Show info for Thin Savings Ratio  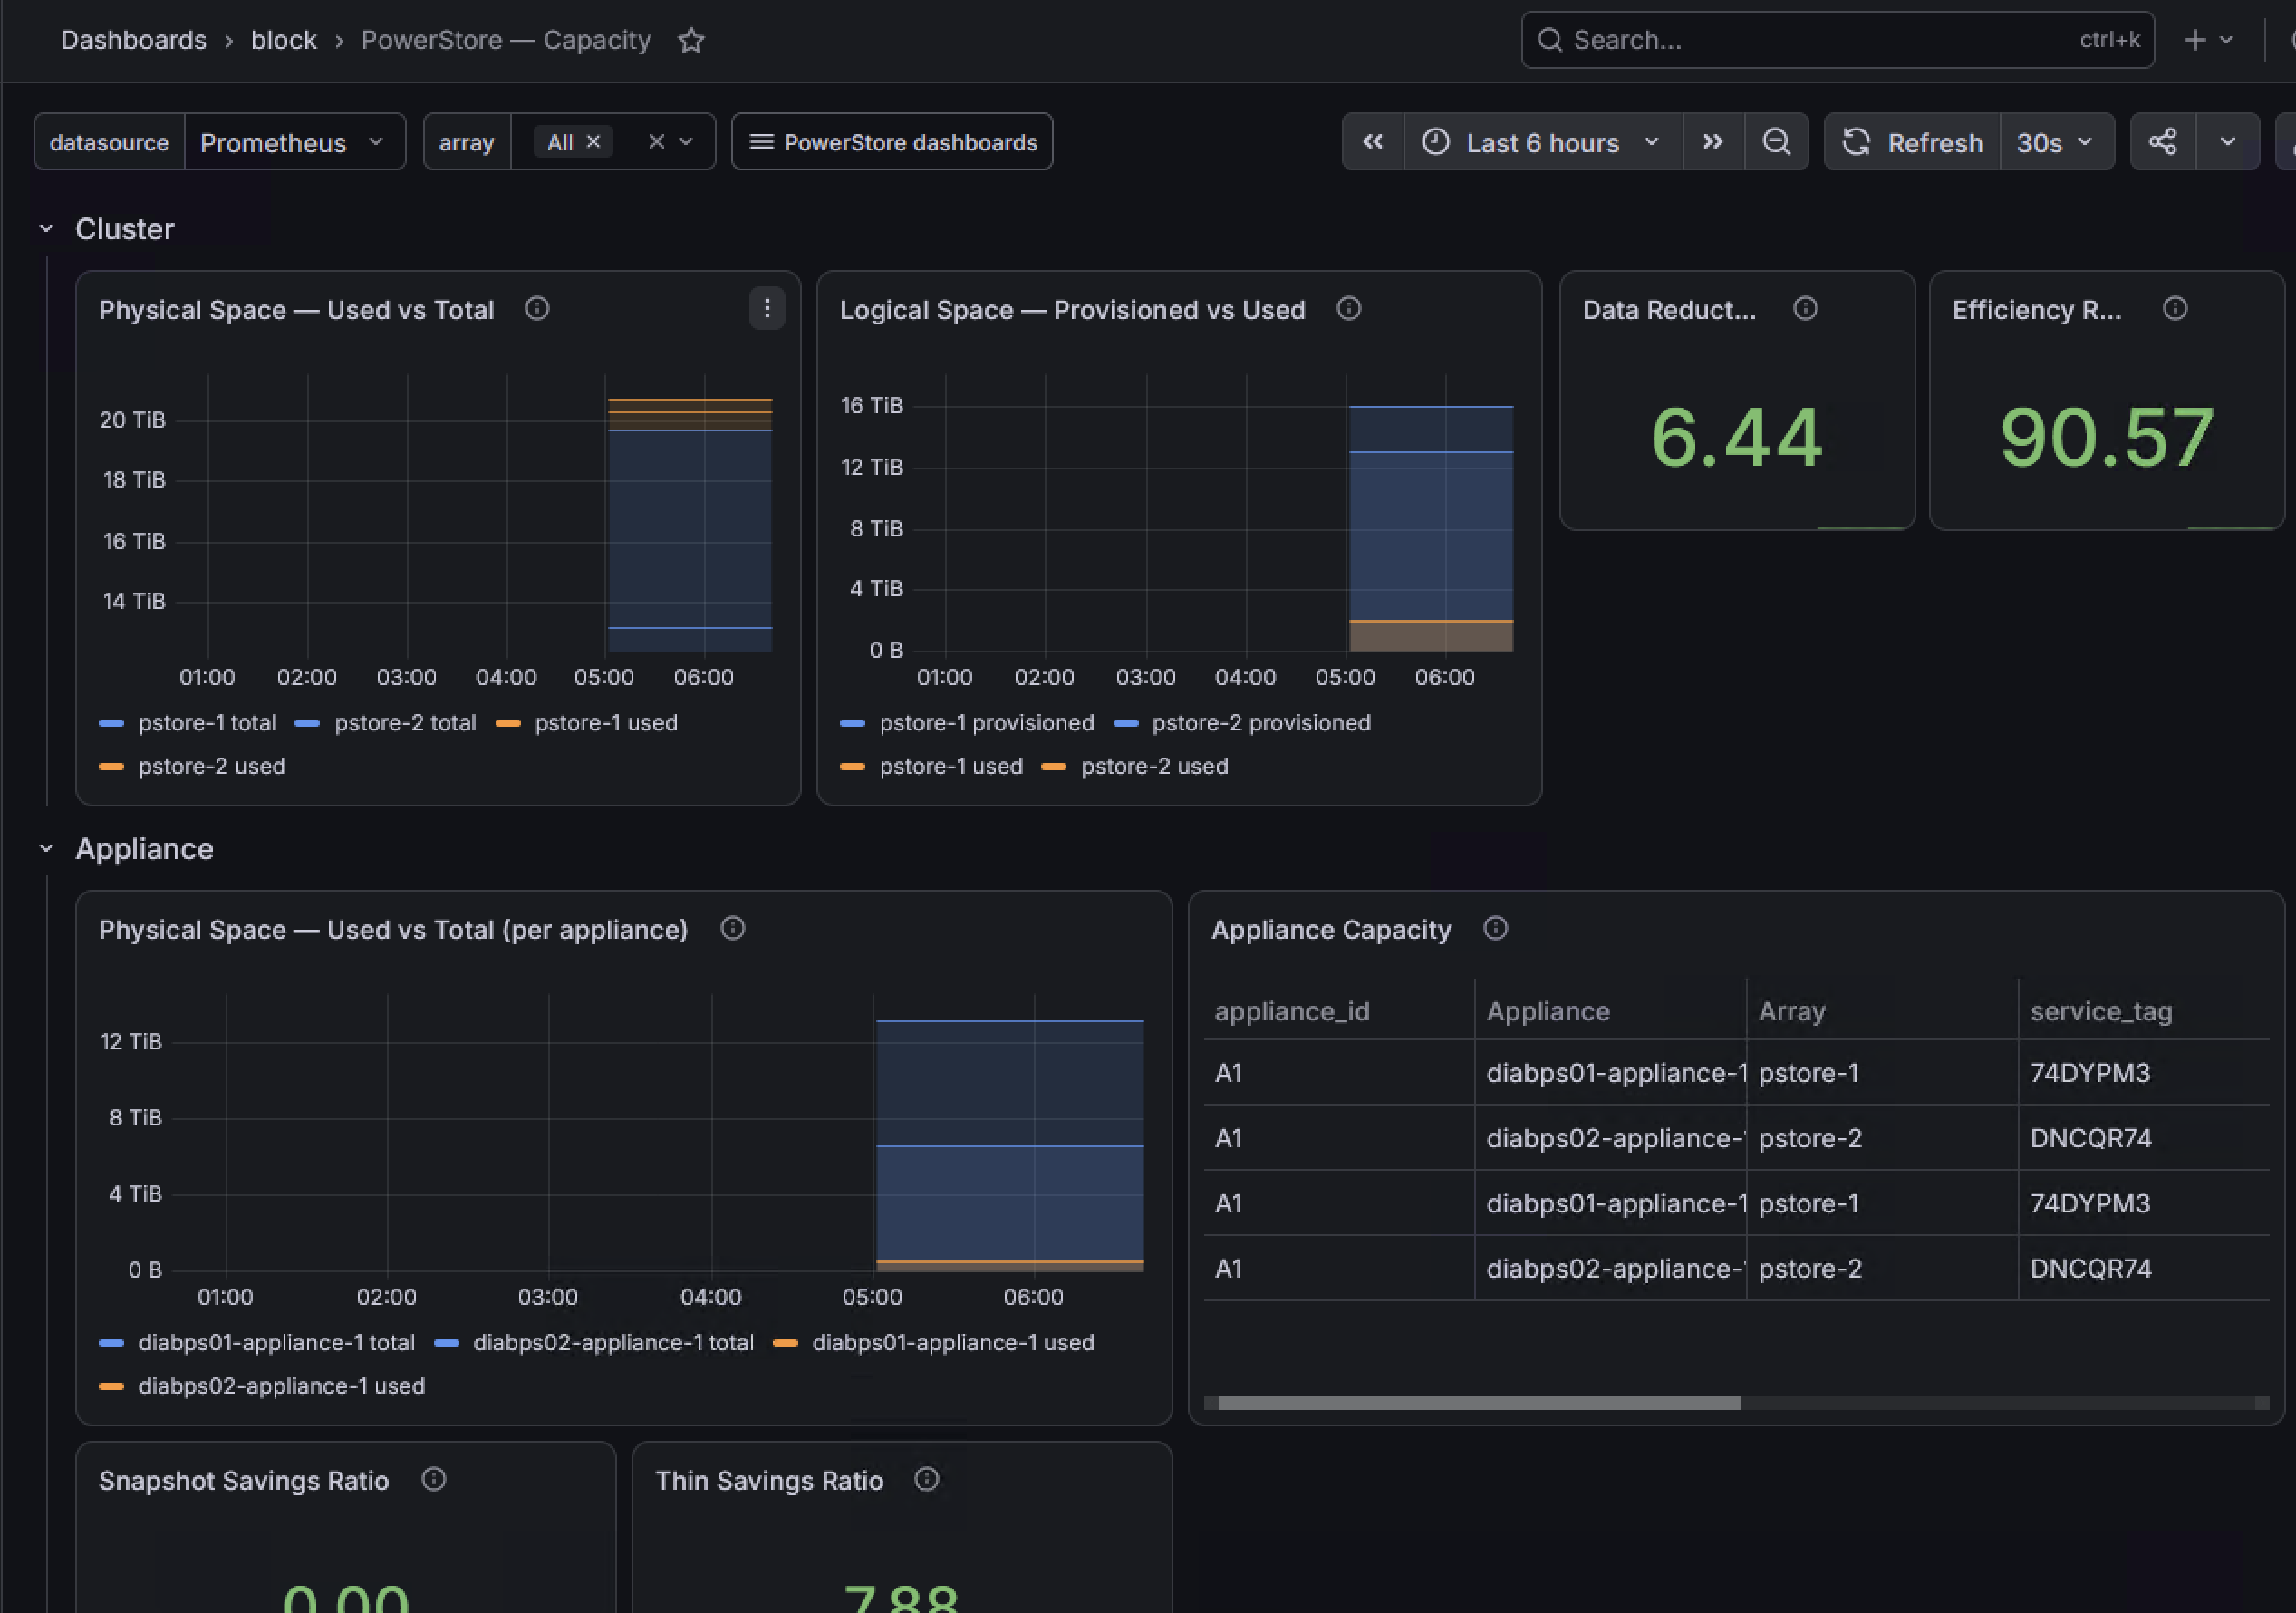(926, 1479)
